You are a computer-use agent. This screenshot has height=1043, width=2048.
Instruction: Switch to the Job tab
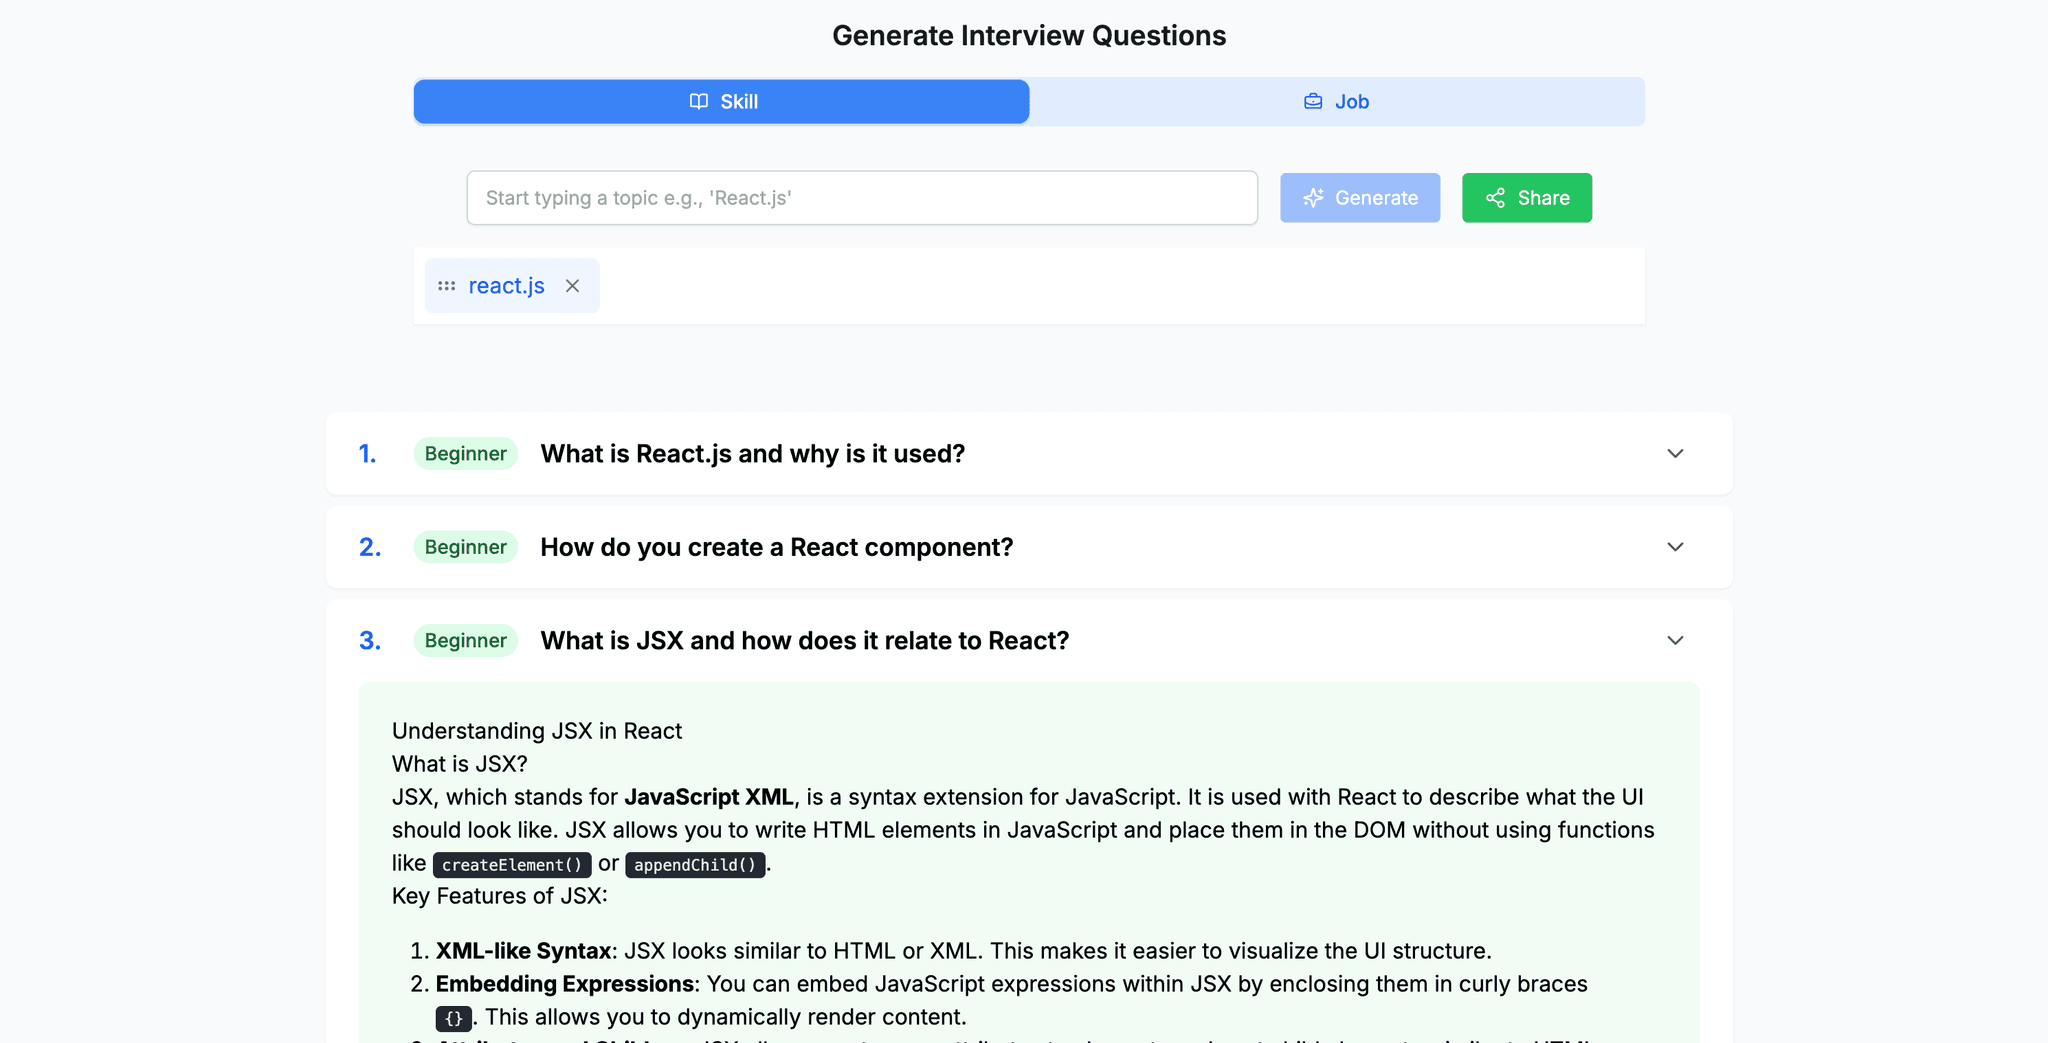point(1337,101)
